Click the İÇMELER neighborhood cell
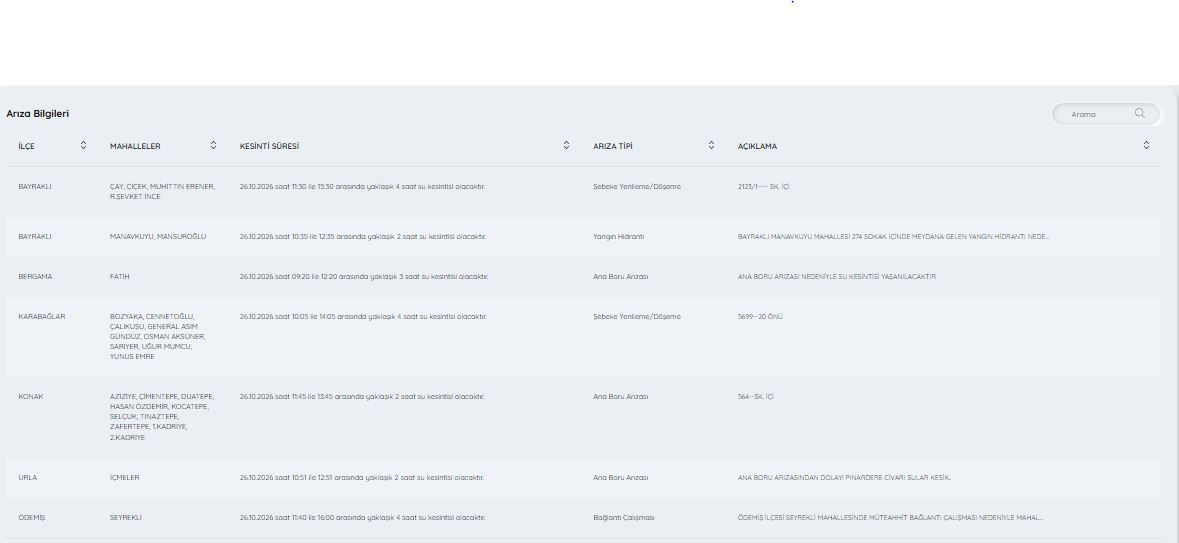 click(125, 478)
